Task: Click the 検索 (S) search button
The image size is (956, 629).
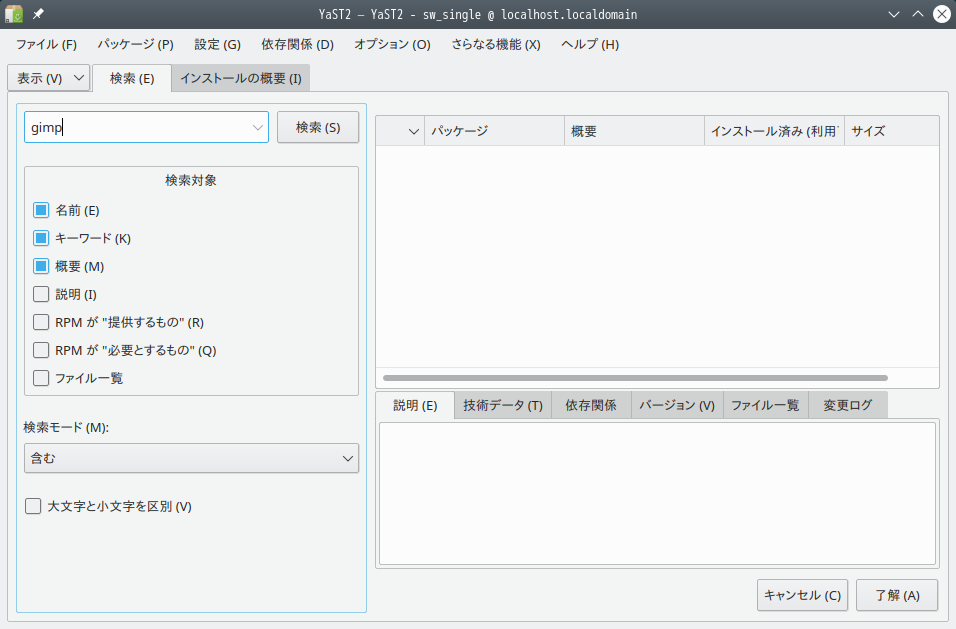Action: (318, 127)
